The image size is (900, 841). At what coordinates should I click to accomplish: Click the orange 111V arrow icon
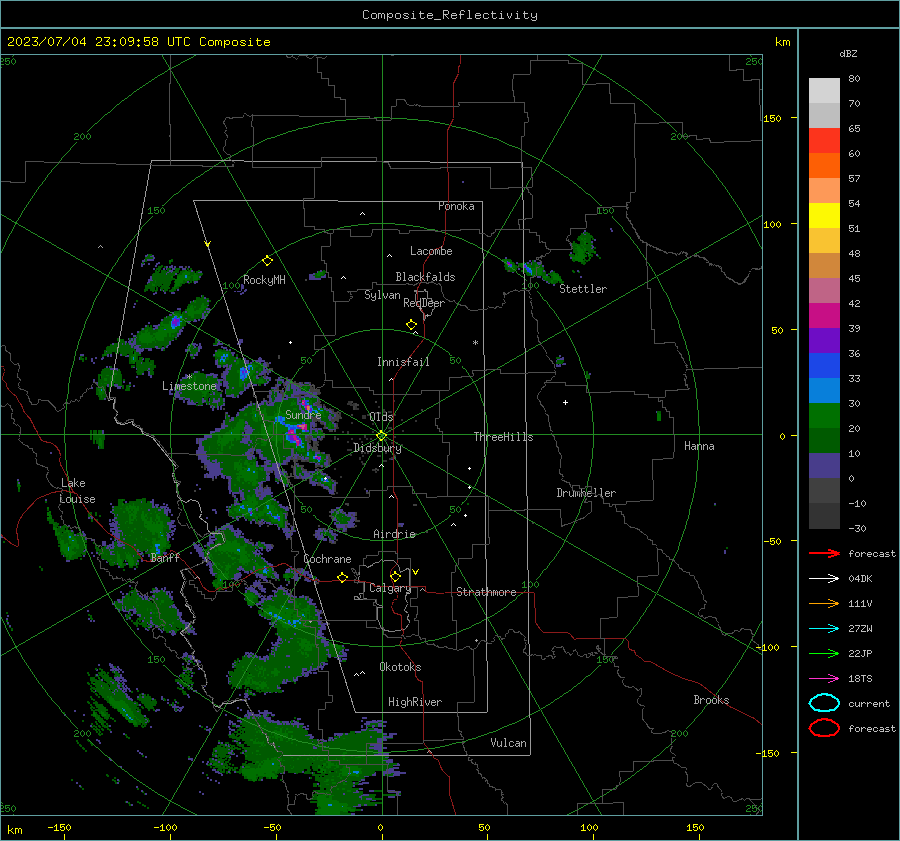tap(824, 603)
